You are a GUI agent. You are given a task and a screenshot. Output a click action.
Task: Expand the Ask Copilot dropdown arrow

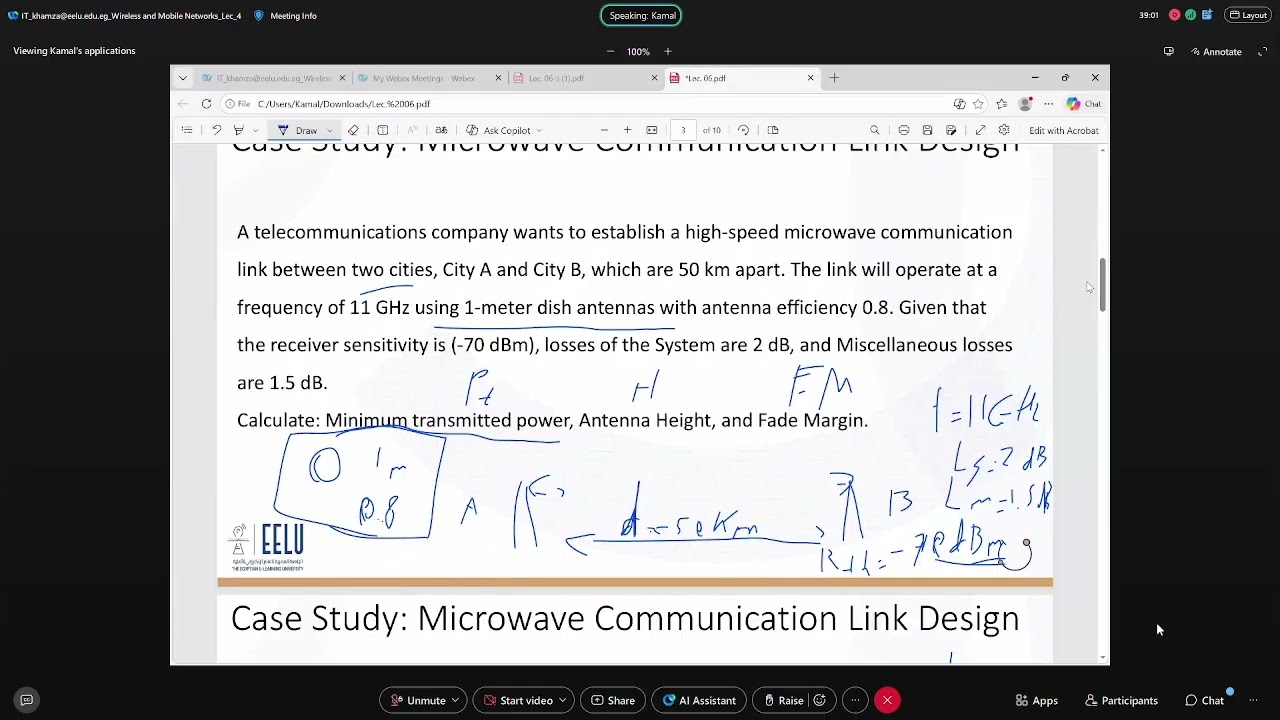click(539, 130)
